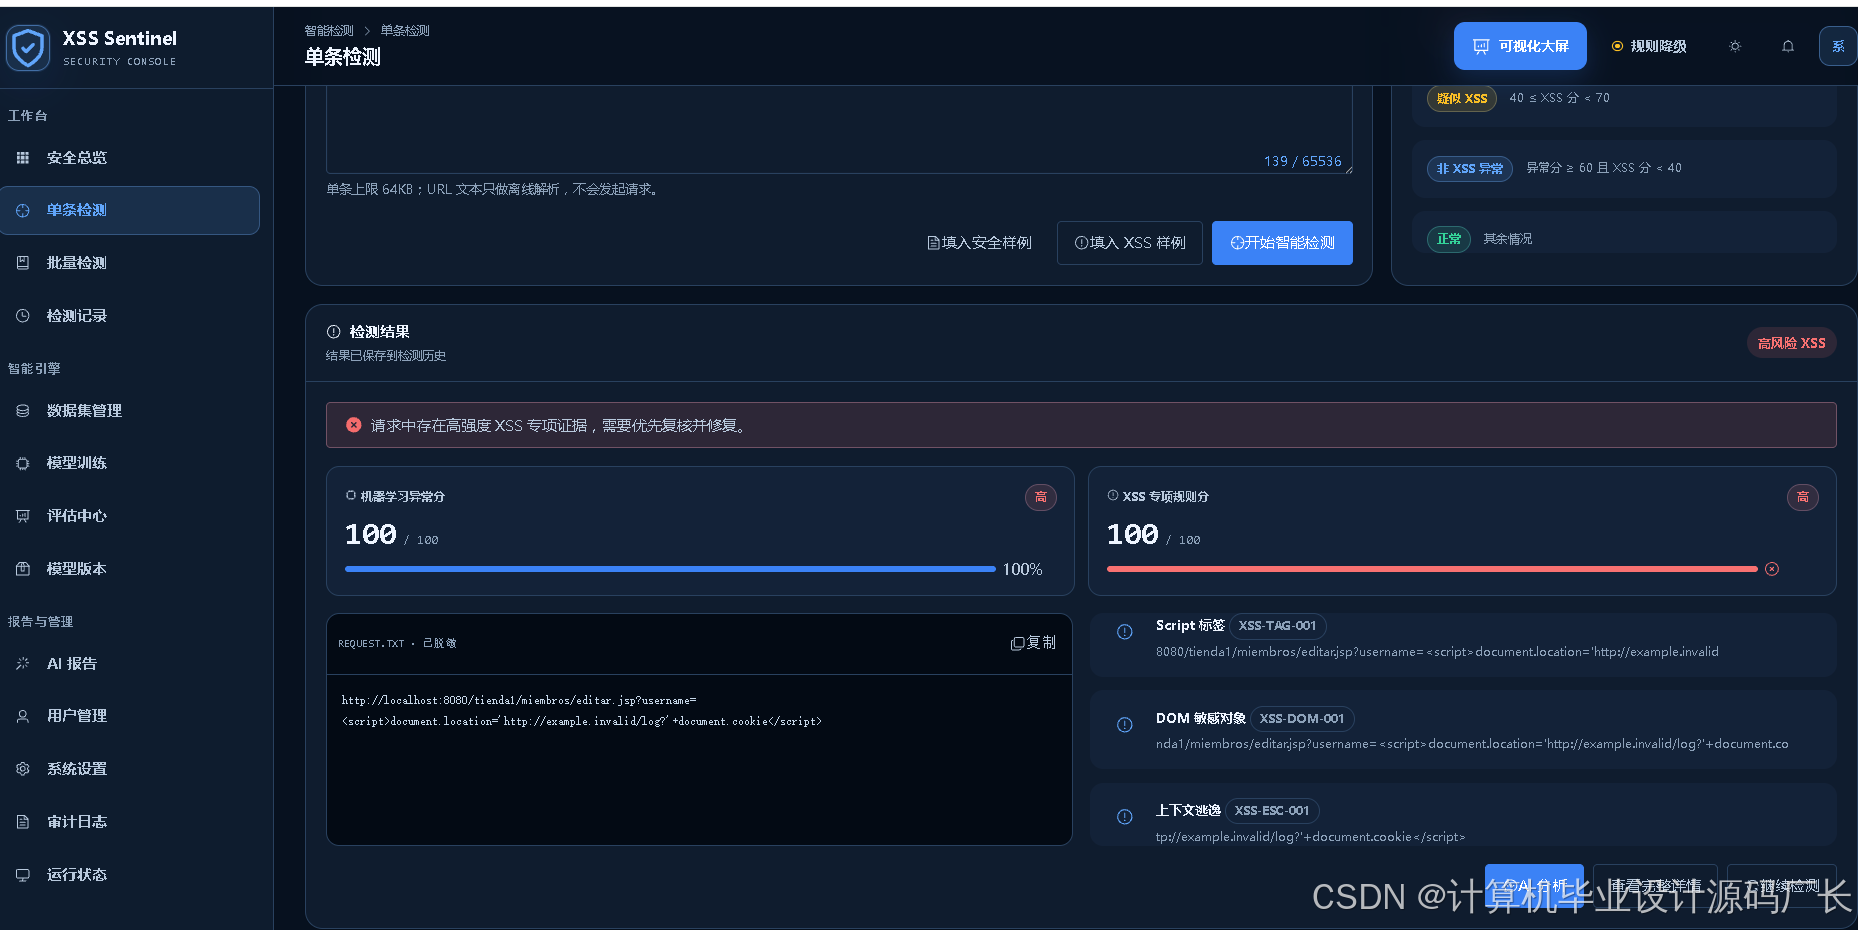Viewport: 1858px width, 930px height.
Task: Click the red error icon in alert banner
Action: tap(354, 425)
